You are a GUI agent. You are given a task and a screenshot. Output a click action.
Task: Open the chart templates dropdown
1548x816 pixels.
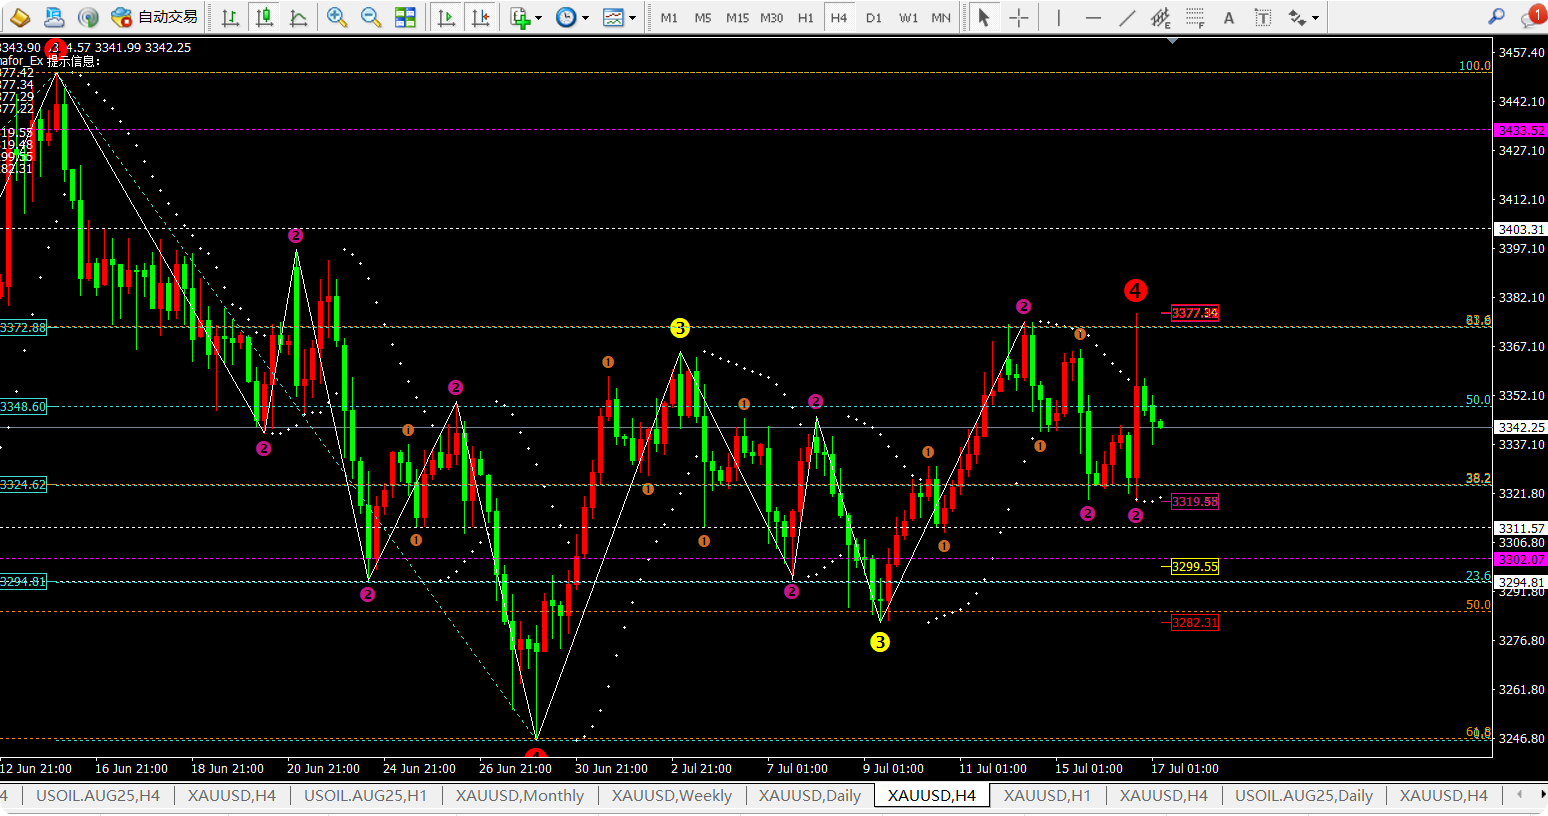619,17
